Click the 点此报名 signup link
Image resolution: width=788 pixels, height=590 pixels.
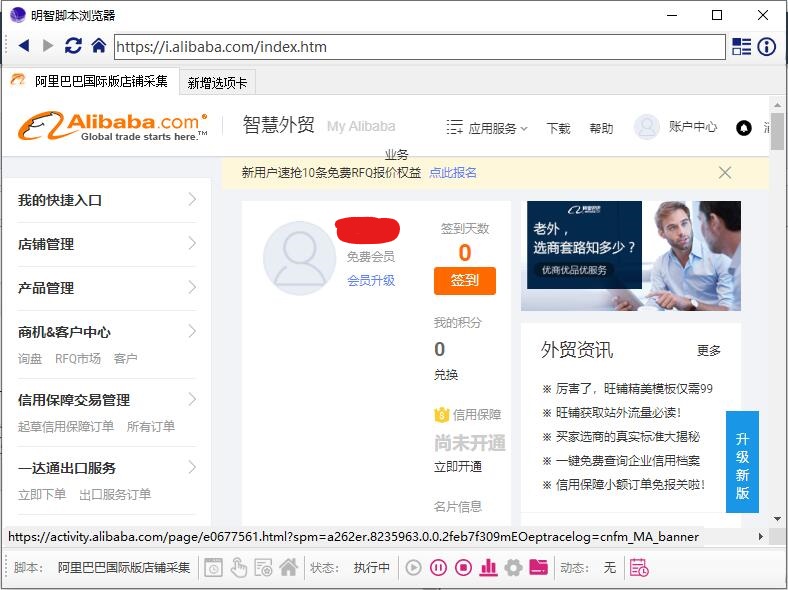click(453, 173)
